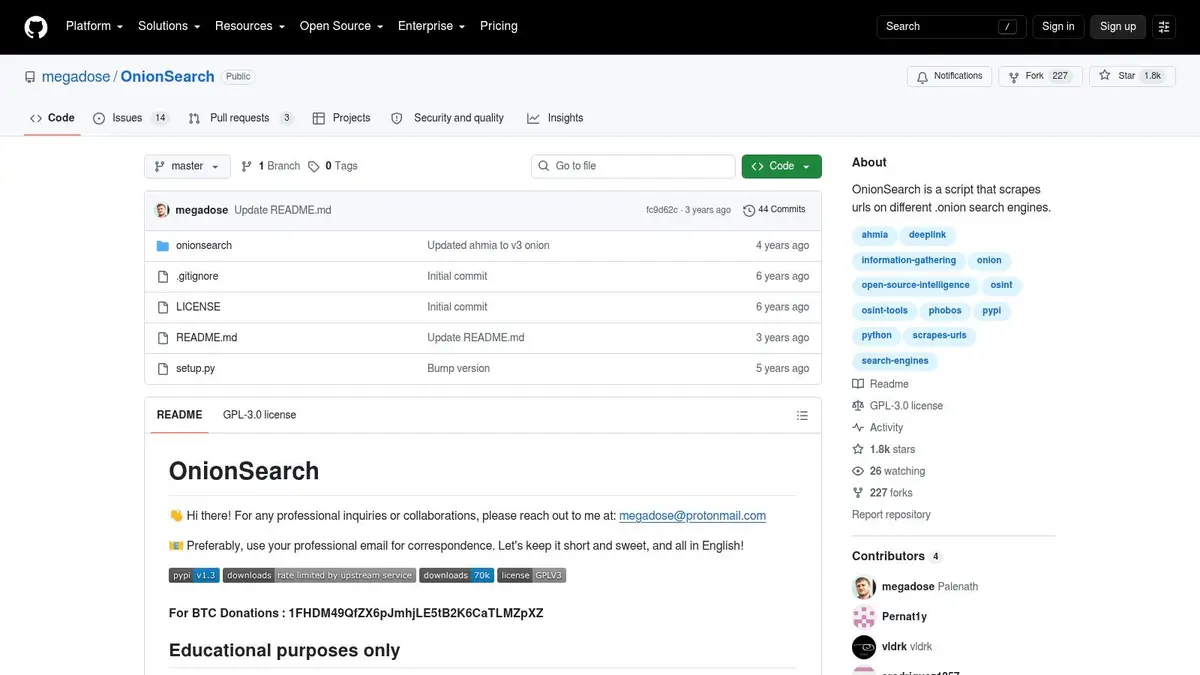This screenshot has width=1200, height=675.
Task: Switch to the Issues tab
Action: coord(131,118)
